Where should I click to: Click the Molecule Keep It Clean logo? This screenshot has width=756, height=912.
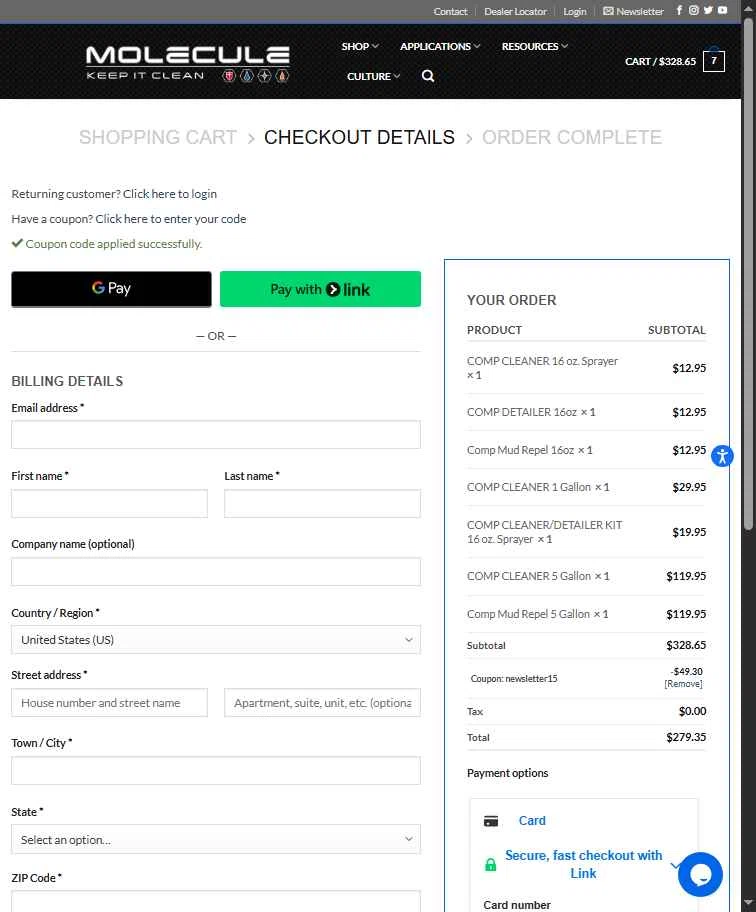tap(187, 63)
